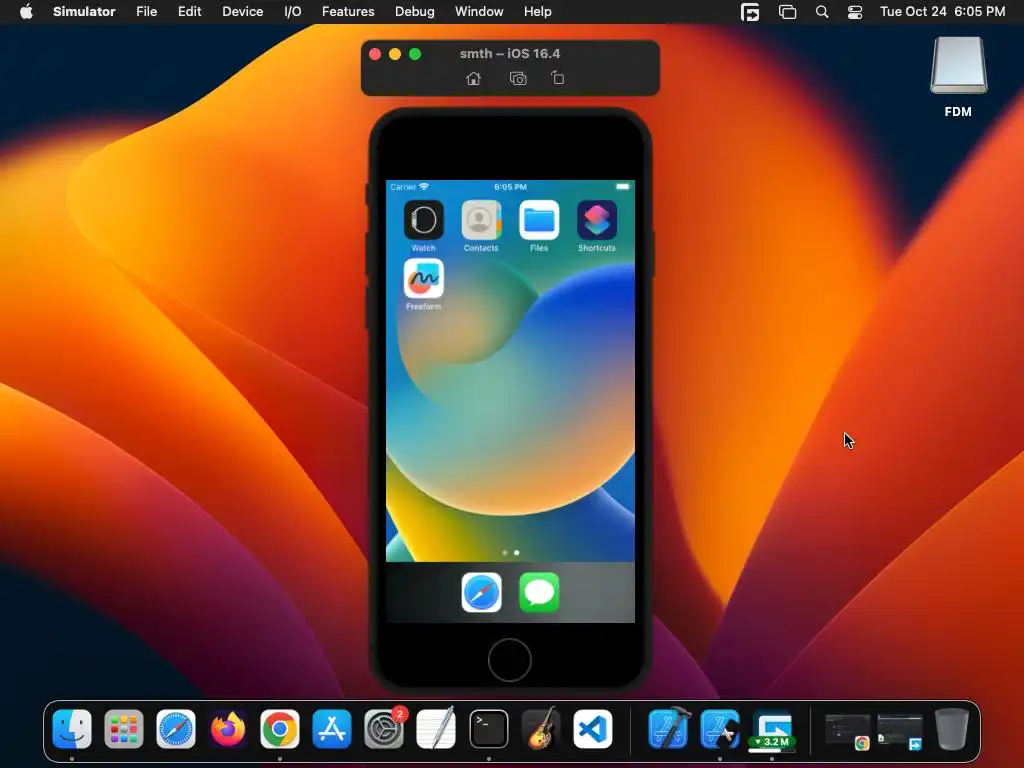1024x768 pixels.
Task: Open Control Center in menu bar
Action: [x=855, y=12]
